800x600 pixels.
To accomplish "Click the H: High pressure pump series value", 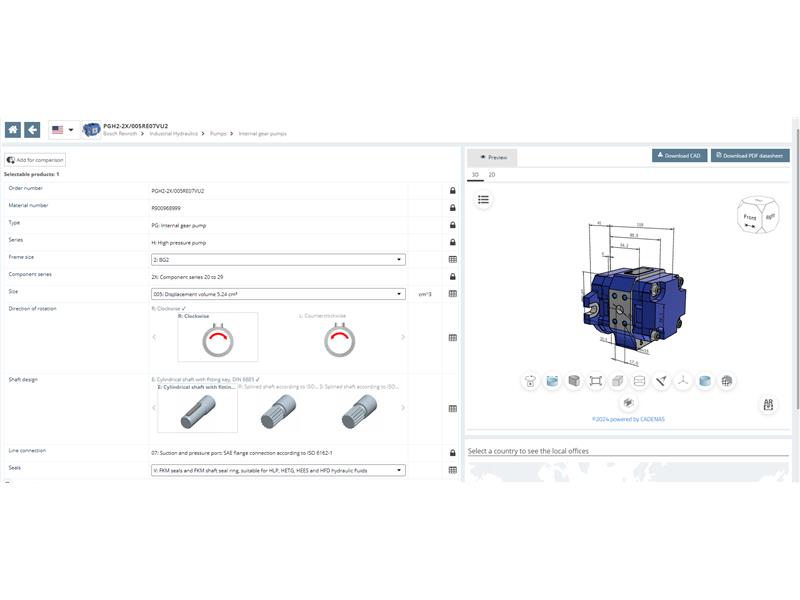I will [179, 243].
